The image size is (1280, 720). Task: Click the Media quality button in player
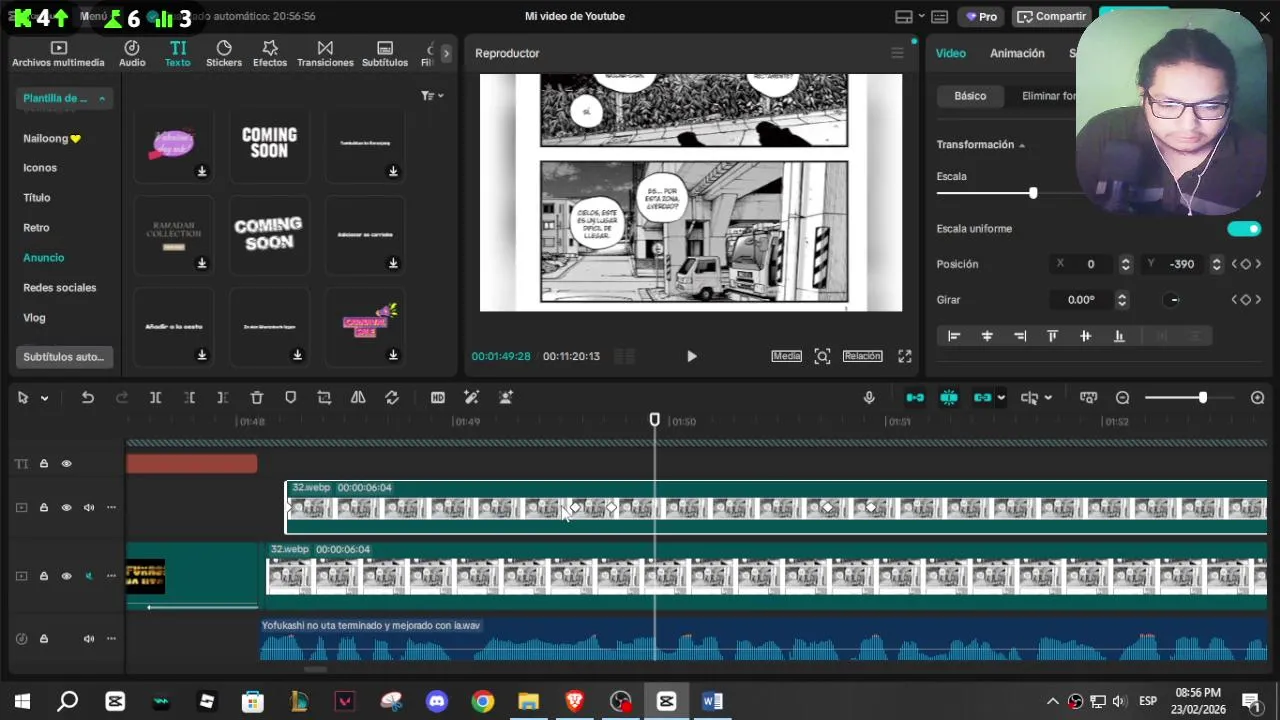pos(786,356)
